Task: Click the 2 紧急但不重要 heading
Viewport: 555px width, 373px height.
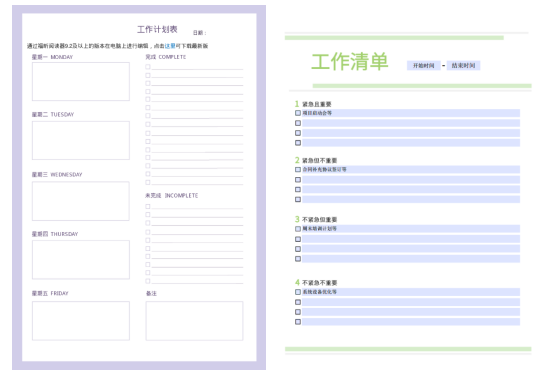Action: click(x=316, y=160)
